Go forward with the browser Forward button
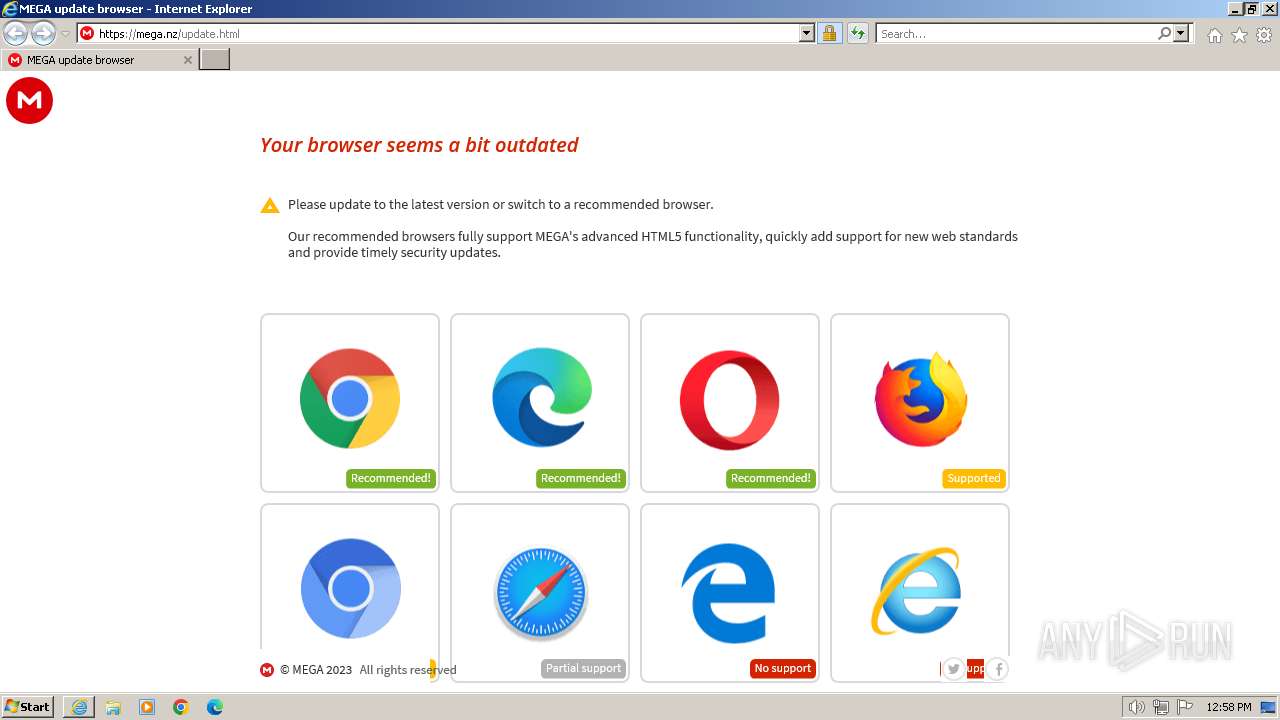The height and width of the screenshot is (720, 1280). 43,33
